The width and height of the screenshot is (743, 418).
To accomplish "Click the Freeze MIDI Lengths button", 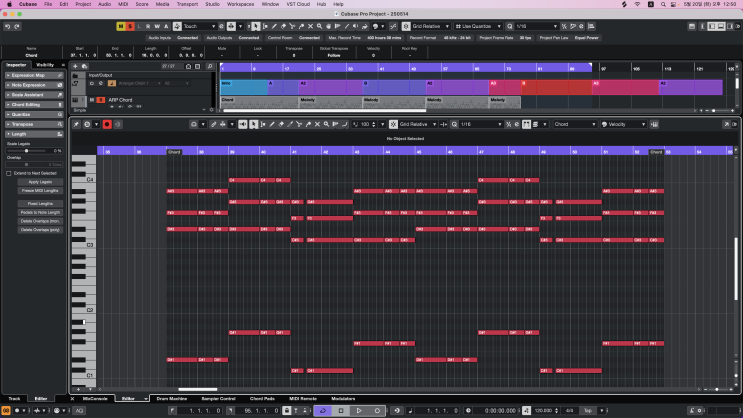I will coord(40,190).
